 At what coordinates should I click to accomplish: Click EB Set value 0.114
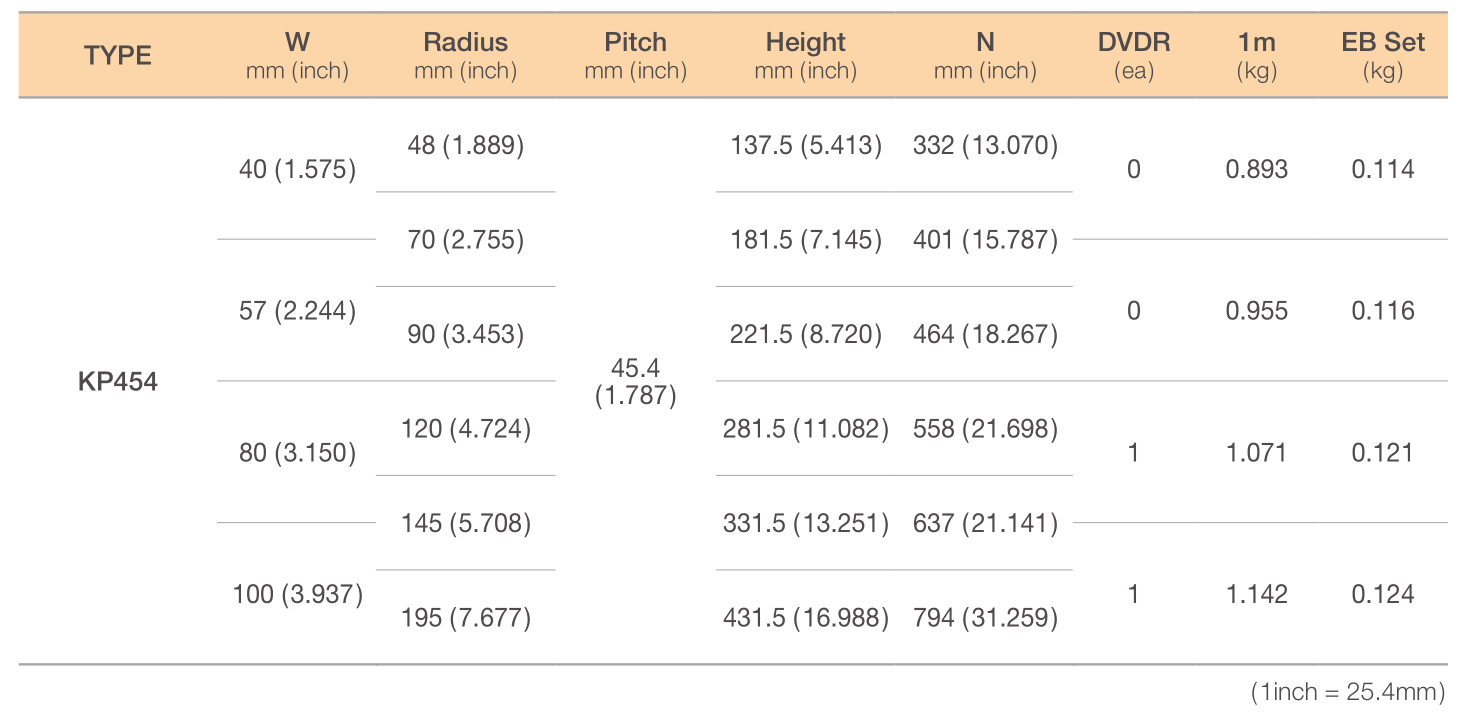point(1383,169)
